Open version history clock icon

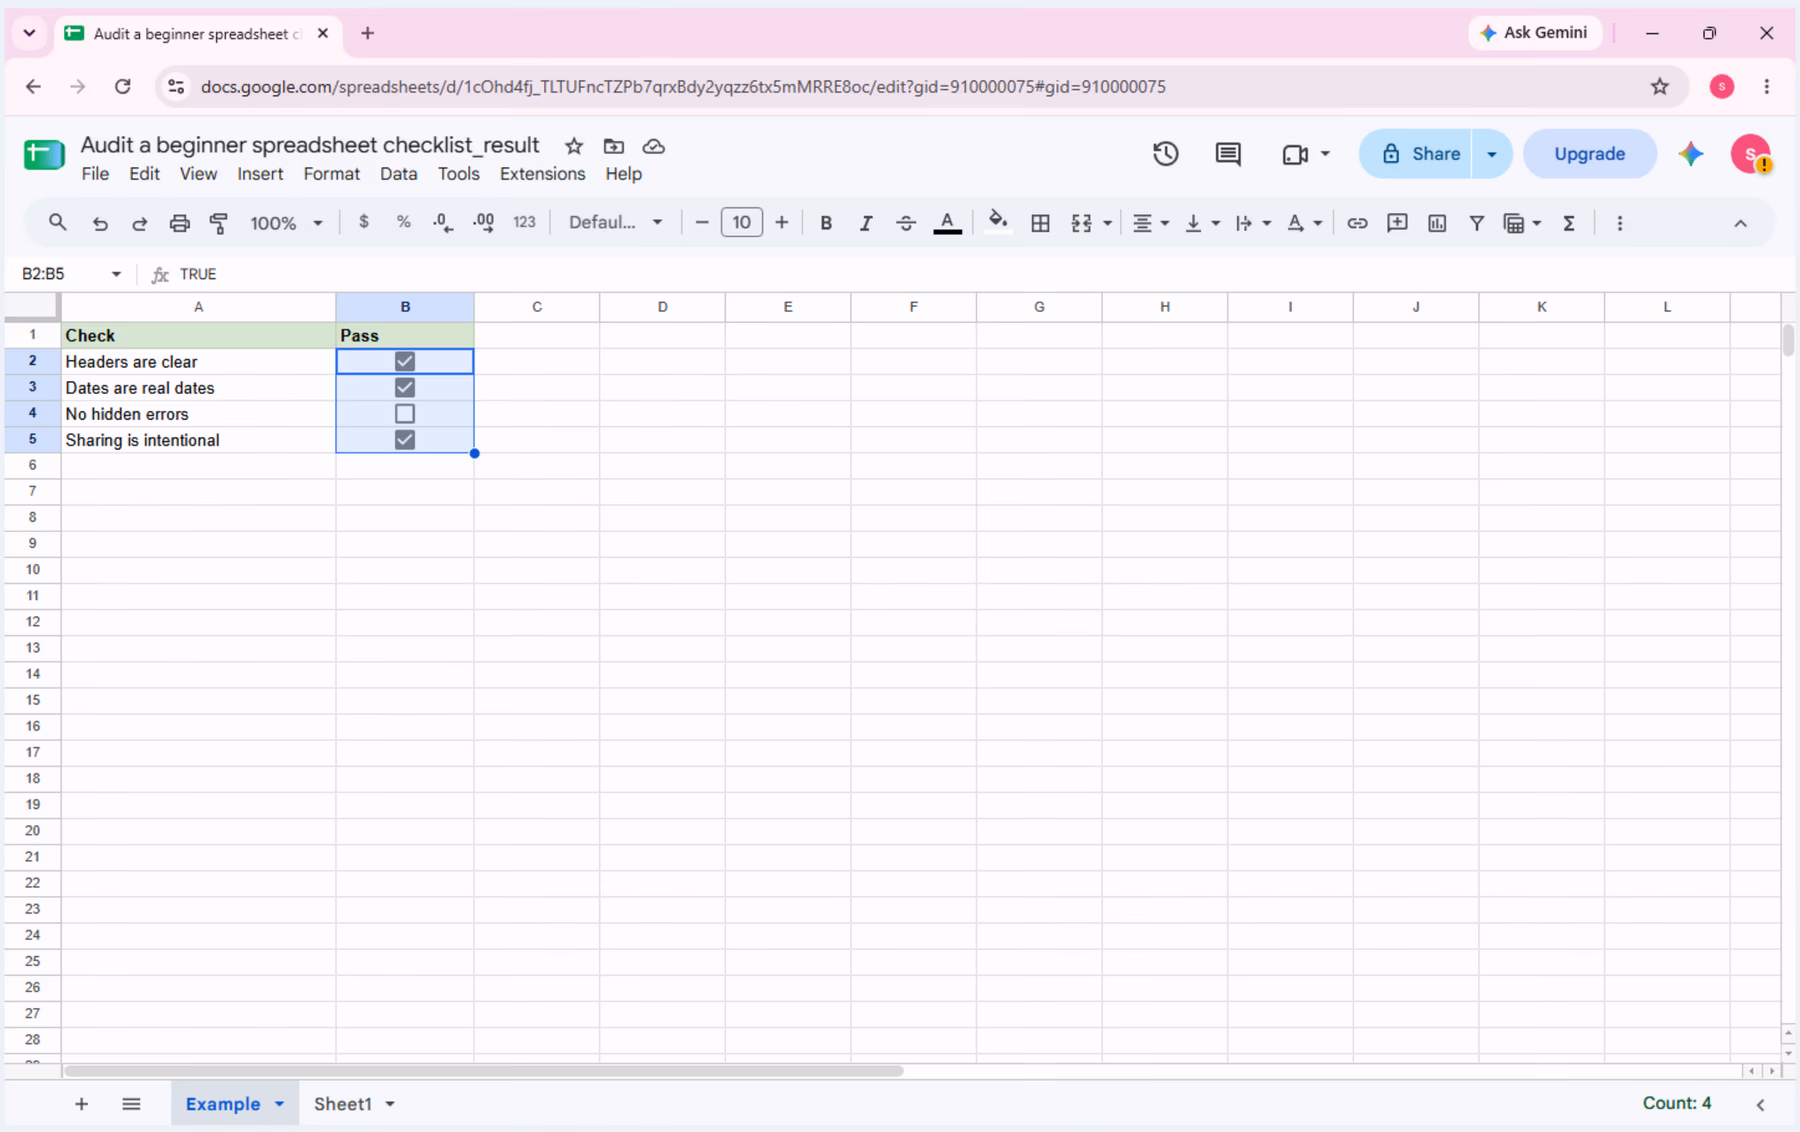(x=1165, y=154)
